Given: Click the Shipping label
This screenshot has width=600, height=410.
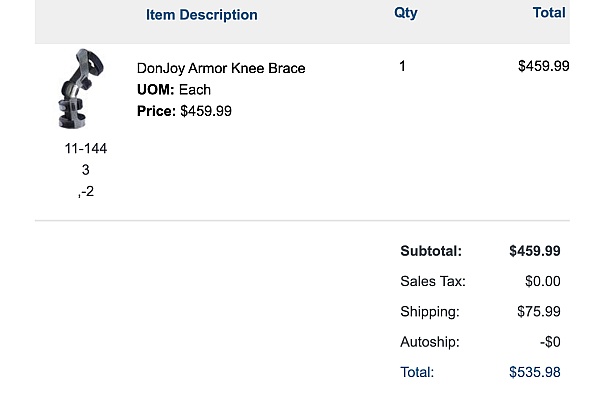Looking at the screenshot, I should coord(429,311).
